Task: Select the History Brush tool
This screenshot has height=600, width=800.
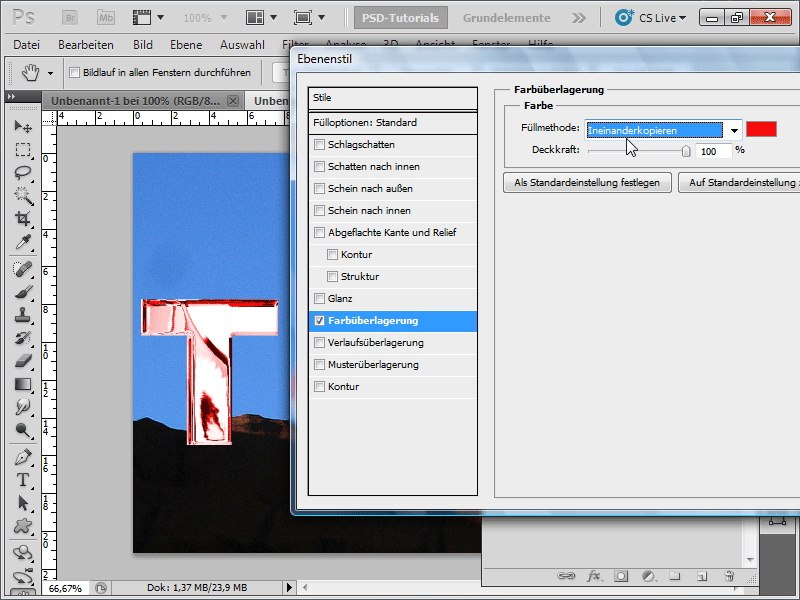Action: pyautogui.click(x=23, y=338)
